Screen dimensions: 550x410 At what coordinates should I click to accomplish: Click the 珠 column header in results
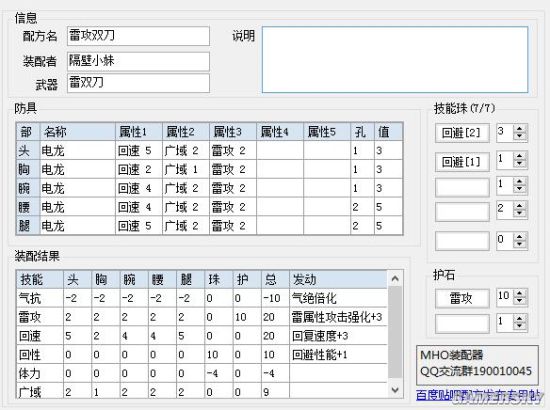tap(219, 280)
